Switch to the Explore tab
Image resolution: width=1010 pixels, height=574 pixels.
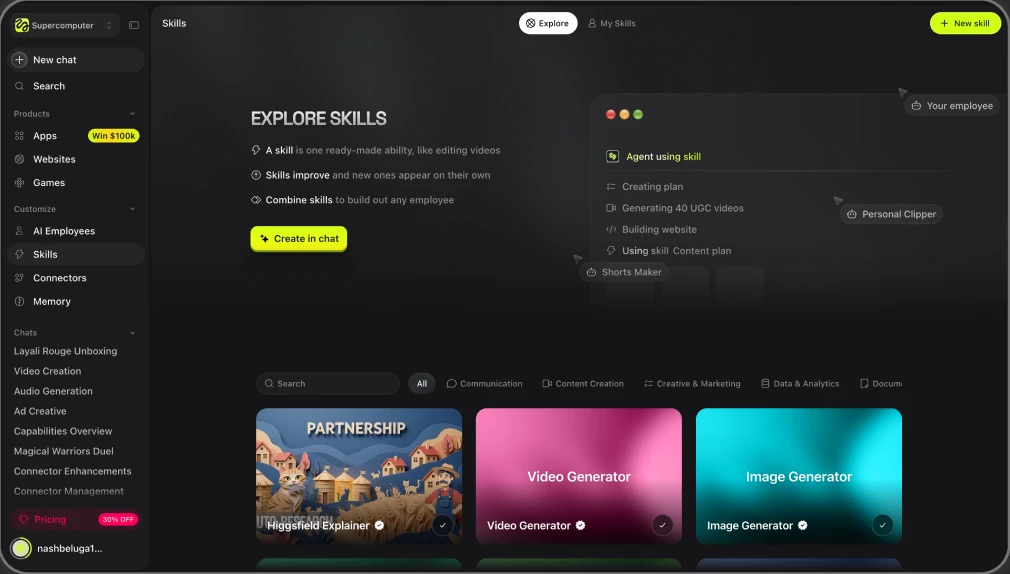[x=548, y=23]
